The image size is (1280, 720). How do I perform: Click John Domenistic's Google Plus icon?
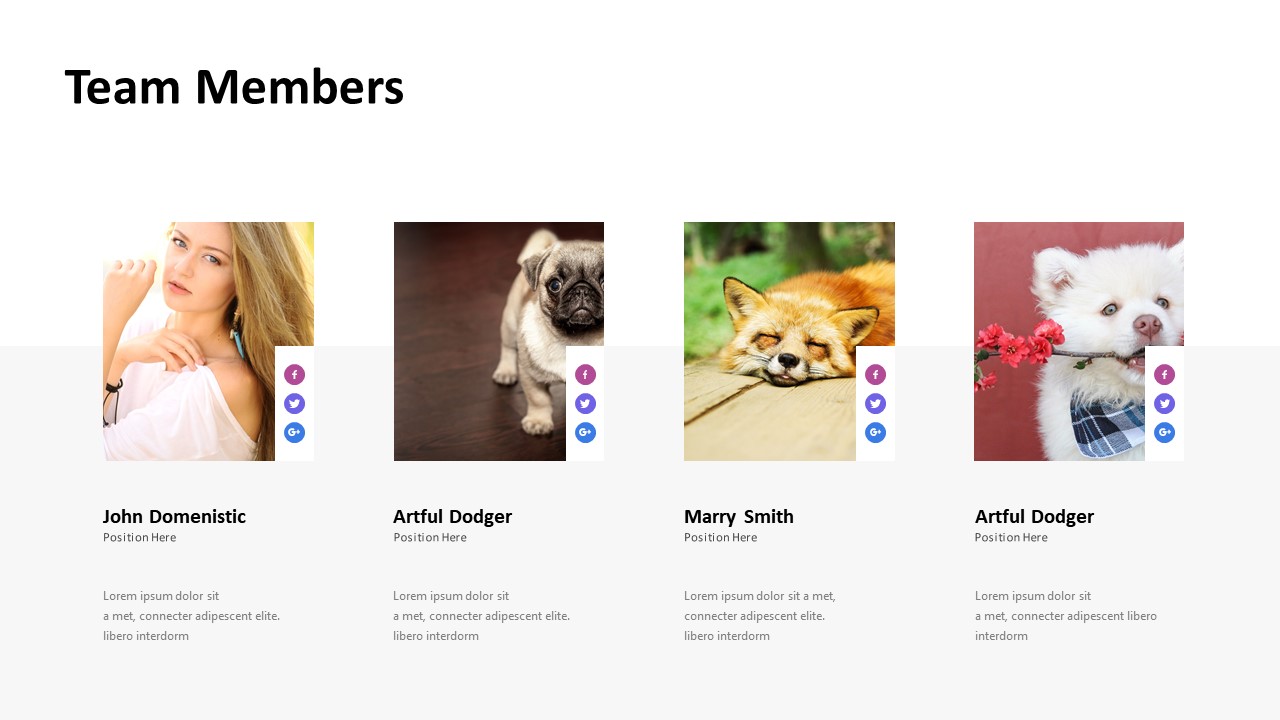pyautogui.click(x=294, y=433)
